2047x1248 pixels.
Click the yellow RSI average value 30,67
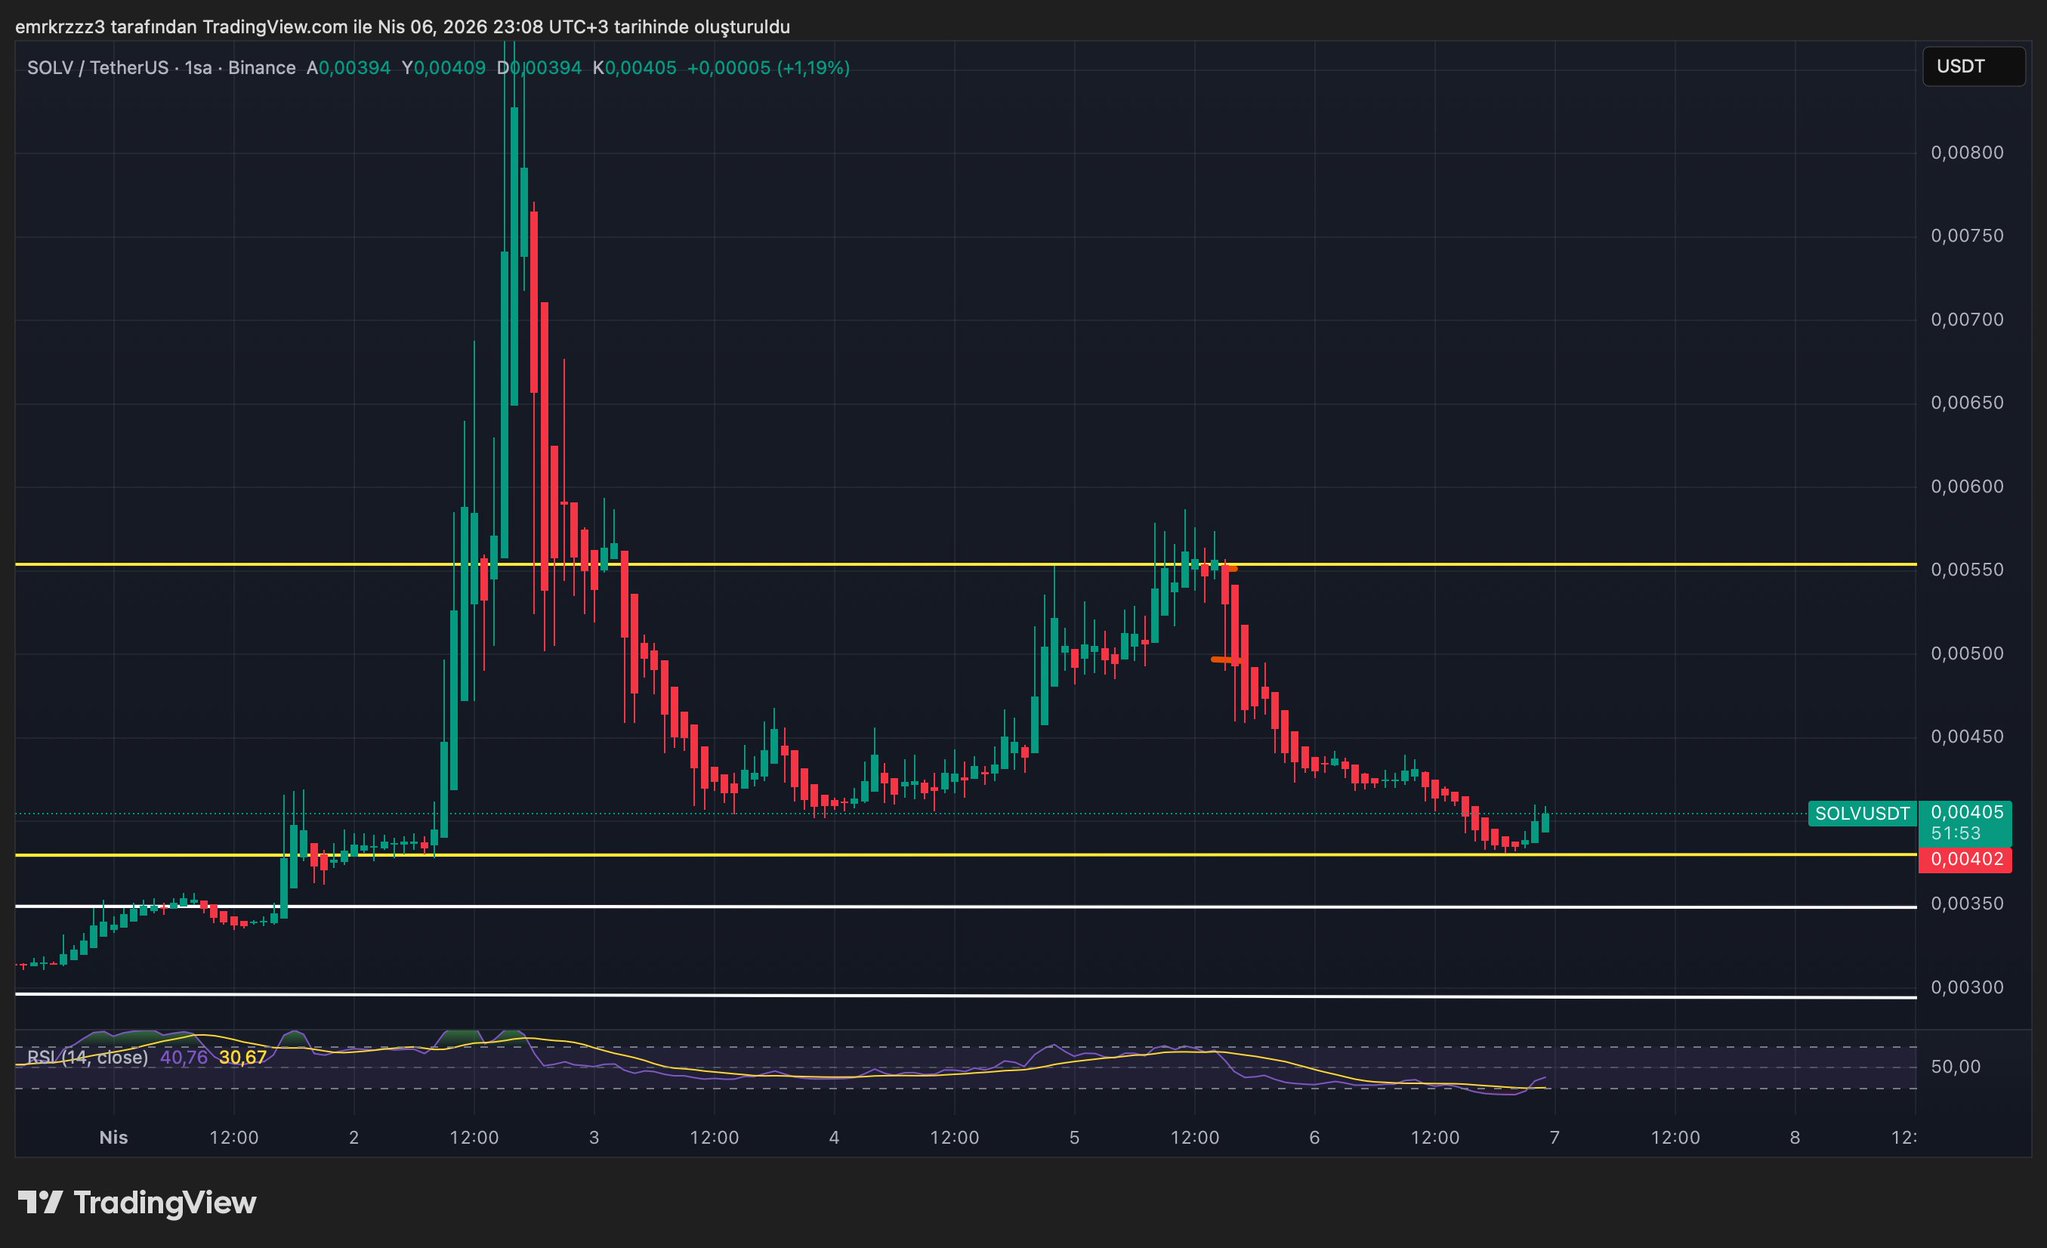243,1057
